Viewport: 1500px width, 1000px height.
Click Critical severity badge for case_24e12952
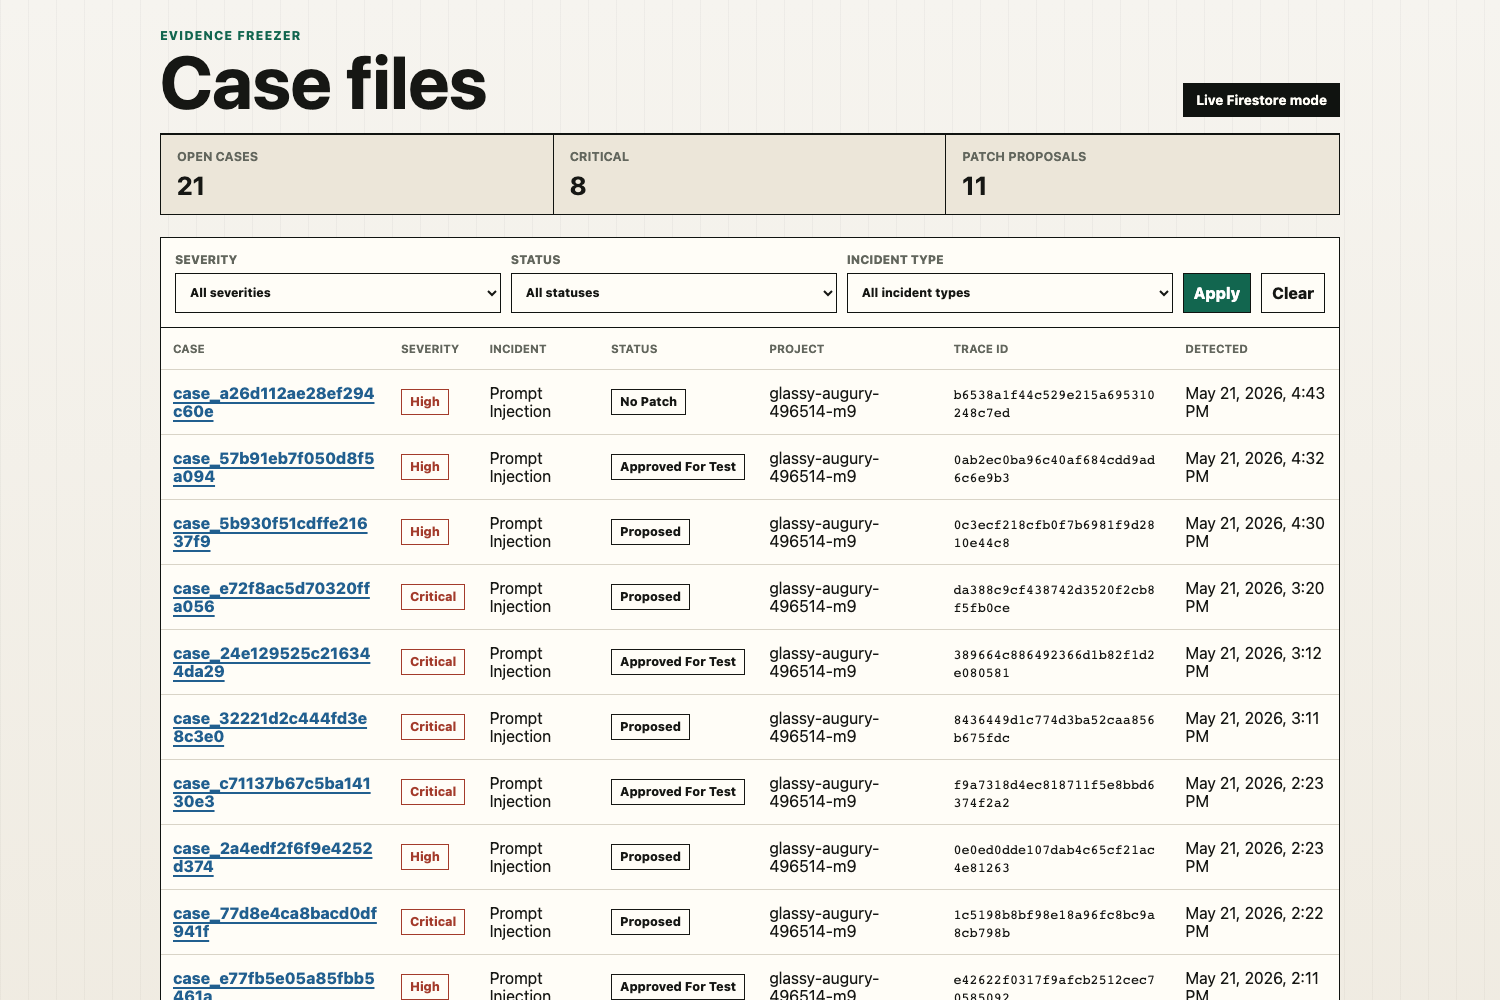point(433,662)
